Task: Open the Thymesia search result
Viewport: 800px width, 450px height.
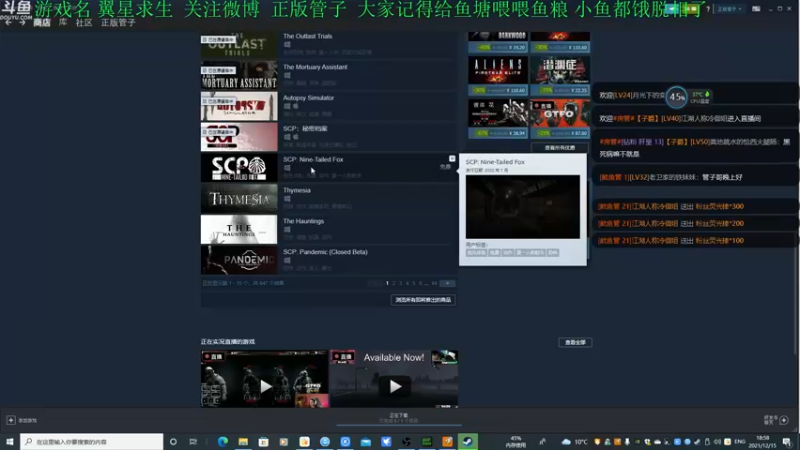Action: 329,198
